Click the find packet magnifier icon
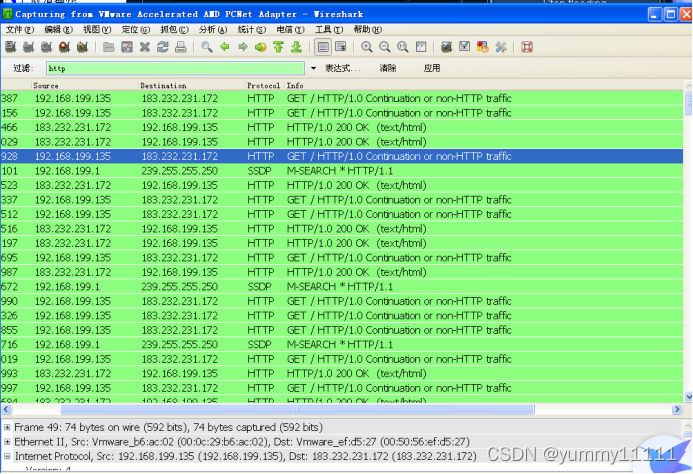693x474 pixels. coord(206,47)
